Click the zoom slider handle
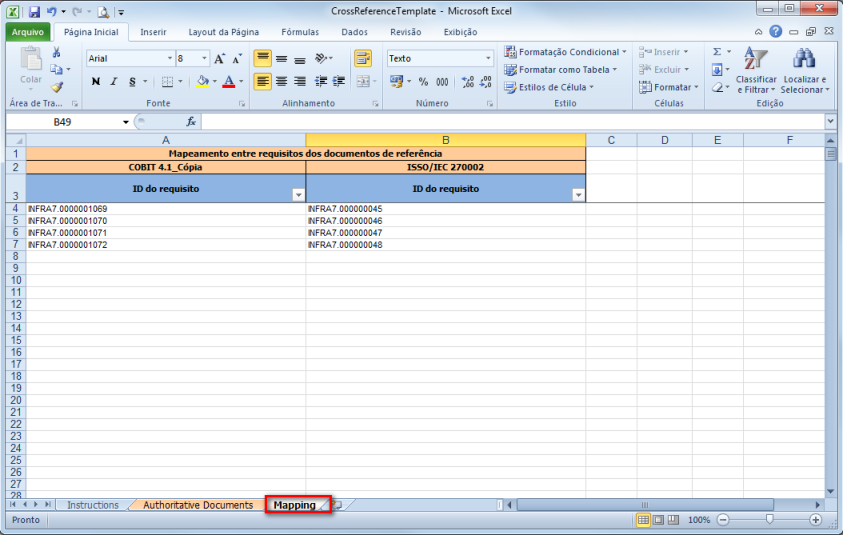 pyautogui.click(x=769, y=519)
